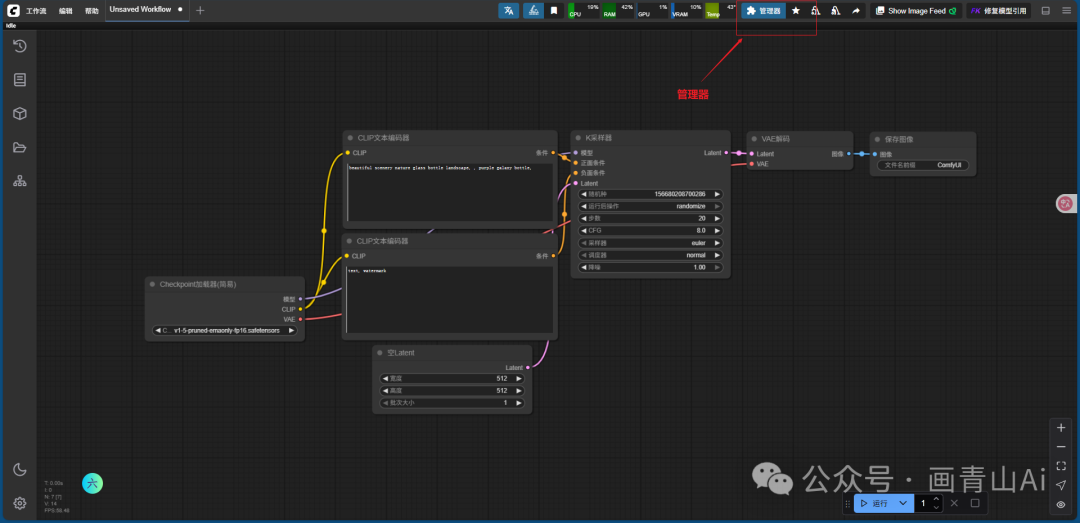The width and height of the screenshot is (1080, 523).
Task: Click the icon right of the star
Action: [816, 11]
